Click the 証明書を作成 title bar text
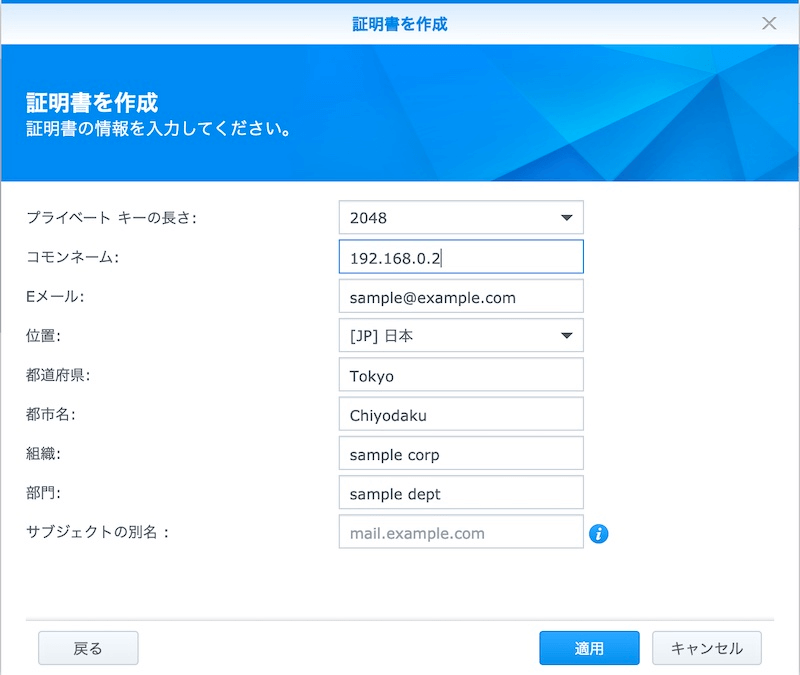Viewport: 800px width, 675px height. 400,23
